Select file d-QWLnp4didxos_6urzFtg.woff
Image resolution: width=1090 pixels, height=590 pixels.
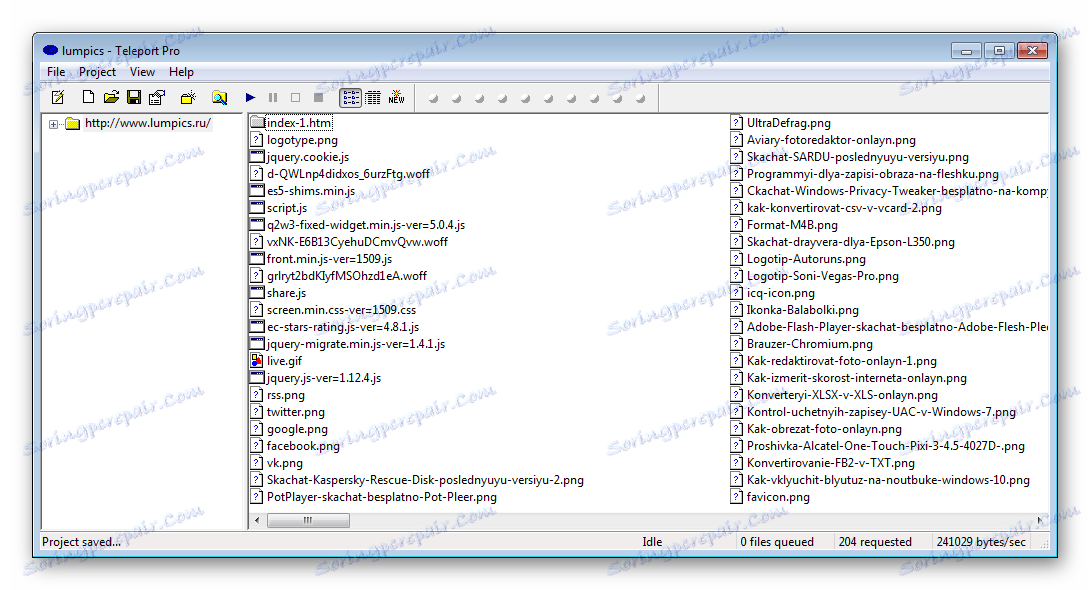pos(348,174)
